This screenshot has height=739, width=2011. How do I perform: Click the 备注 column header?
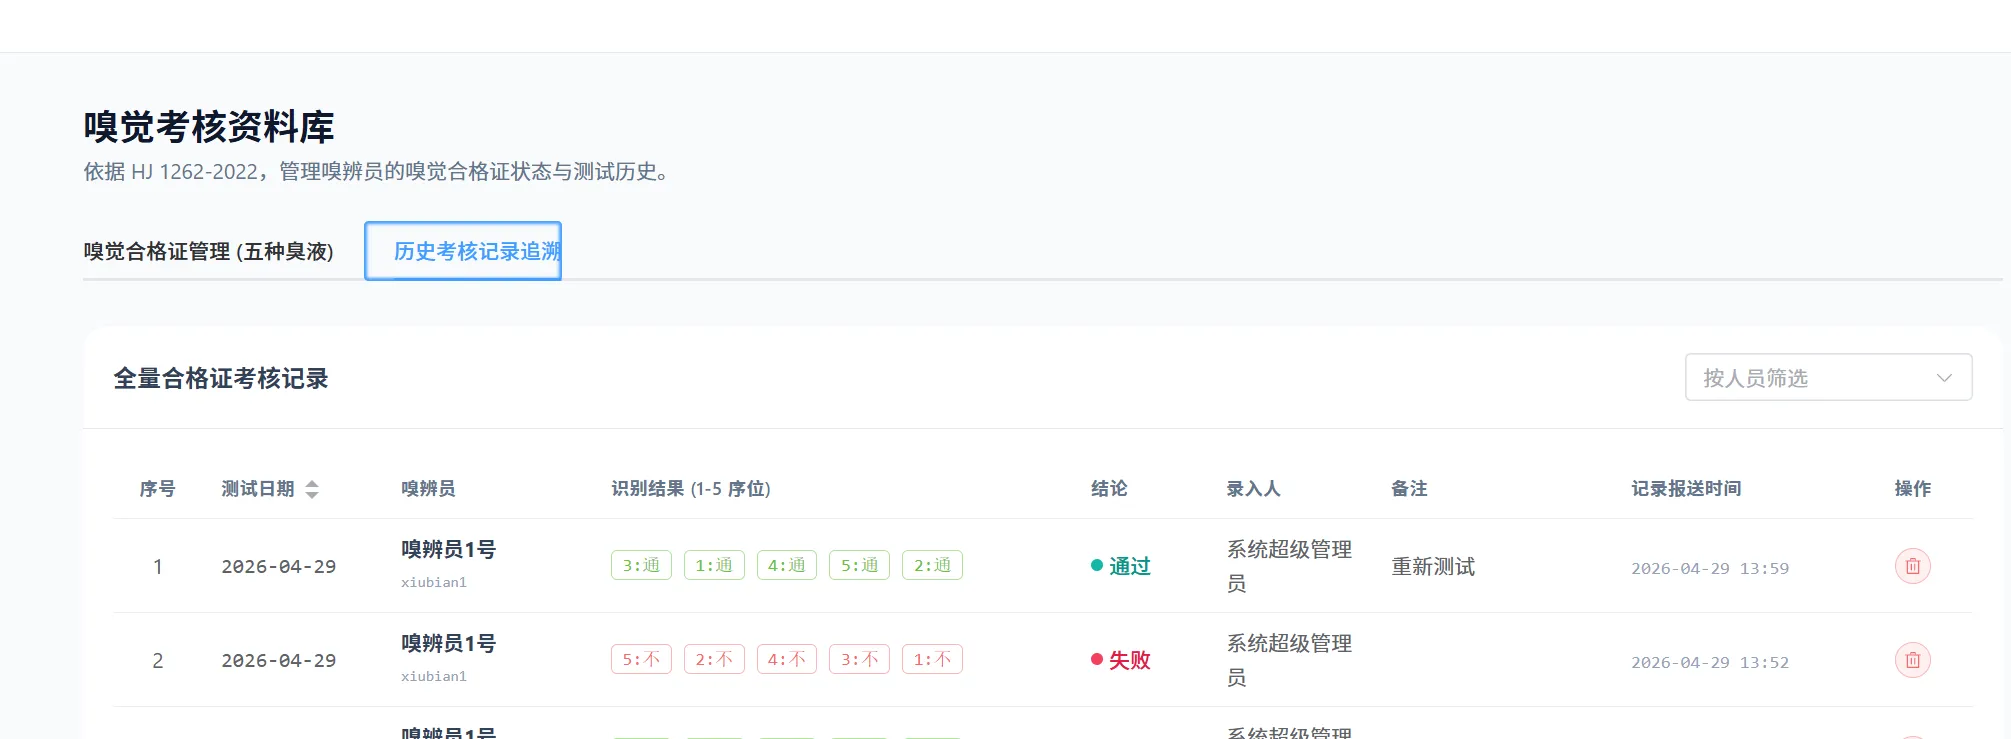(1409, 489)
